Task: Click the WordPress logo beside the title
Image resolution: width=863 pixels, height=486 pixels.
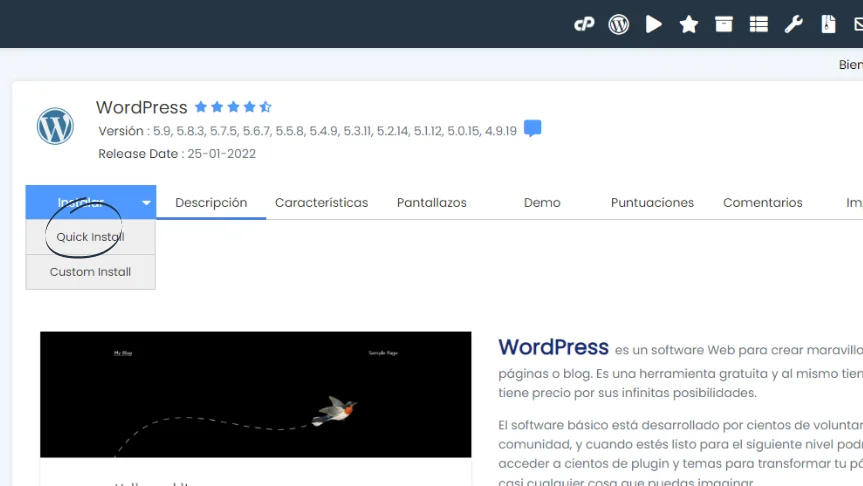Action: pyautogui.click(x=55, y=126)
